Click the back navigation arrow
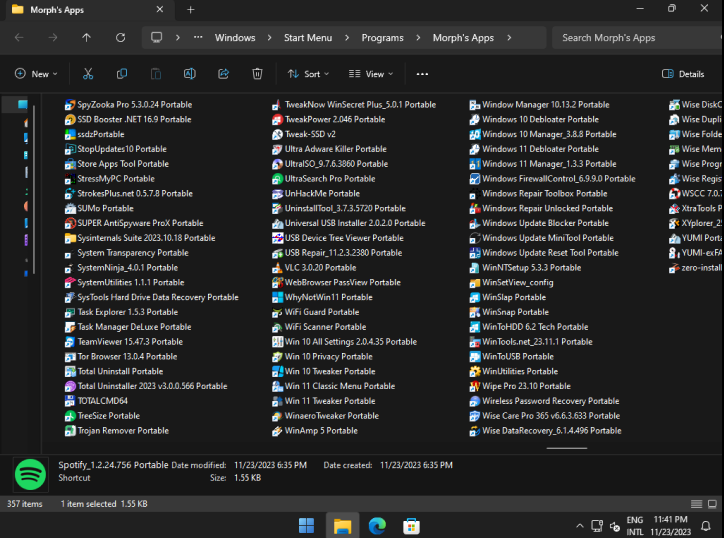The image size is (724, 538). click(x=19, y=37)
